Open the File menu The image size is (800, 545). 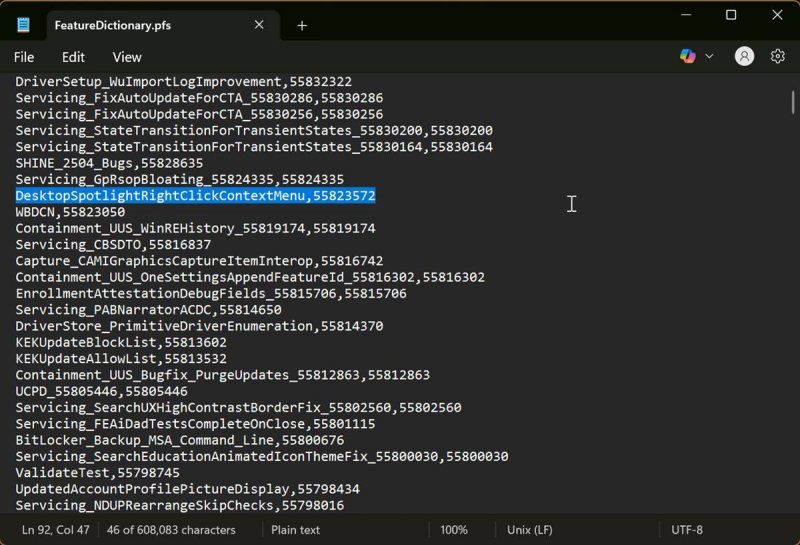coord(24,57)
